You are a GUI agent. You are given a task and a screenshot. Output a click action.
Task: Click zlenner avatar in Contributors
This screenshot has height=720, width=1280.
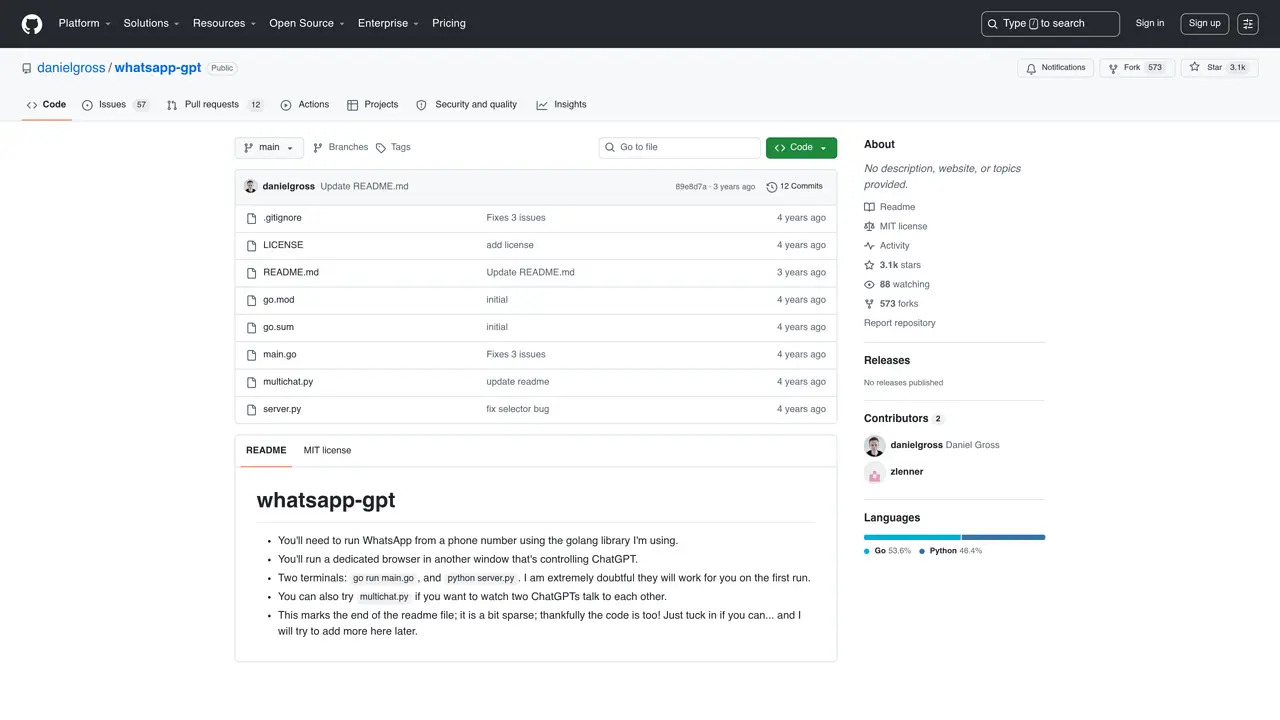[875, 473]
